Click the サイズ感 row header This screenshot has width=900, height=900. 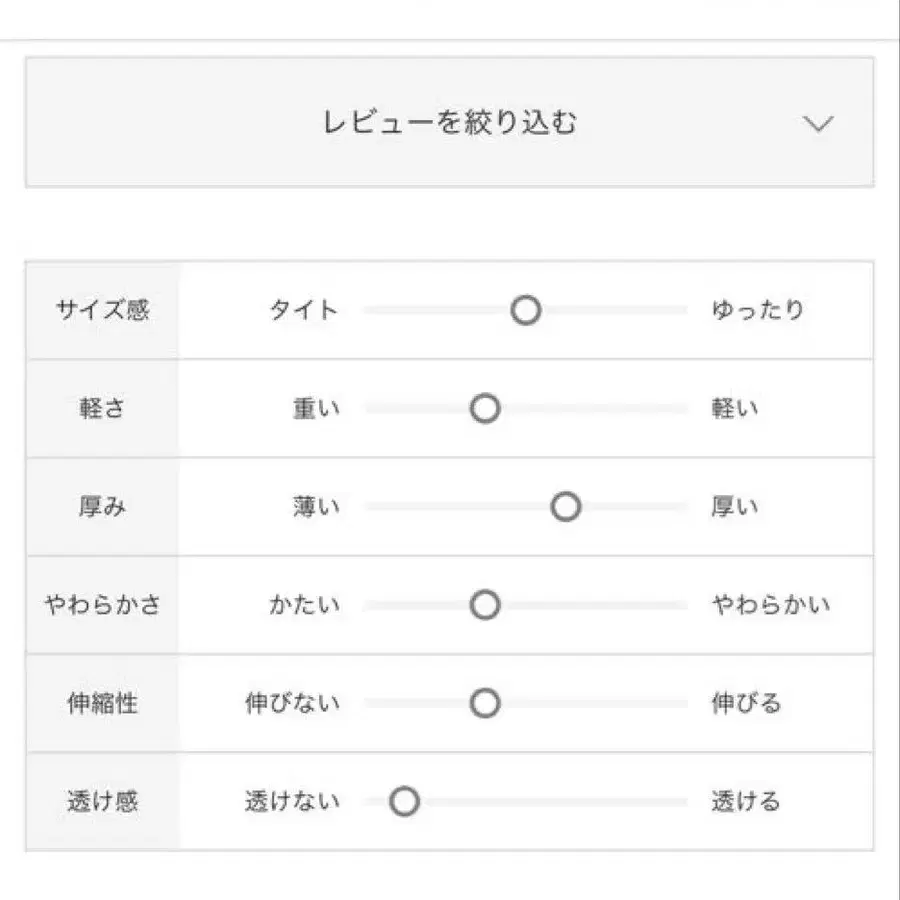(103, 310)
